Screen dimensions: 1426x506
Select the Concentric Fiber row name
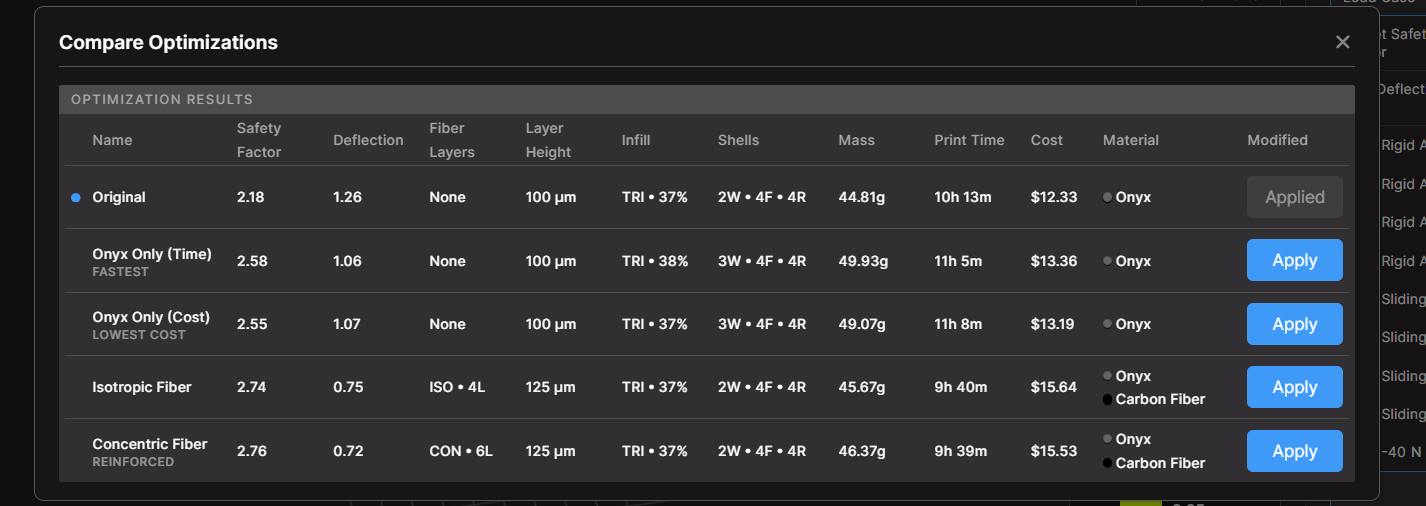[150, 444]
